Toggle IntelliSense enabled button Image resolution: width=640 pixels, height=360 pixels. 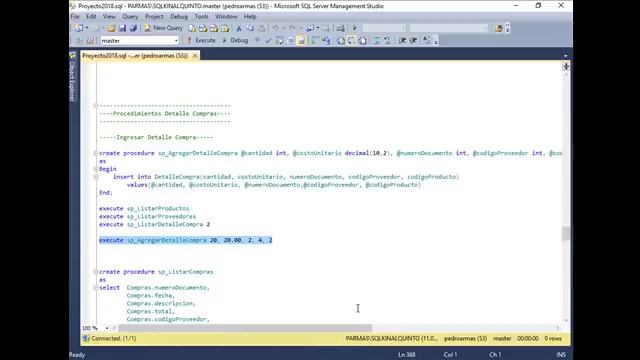tap(301, 40)
